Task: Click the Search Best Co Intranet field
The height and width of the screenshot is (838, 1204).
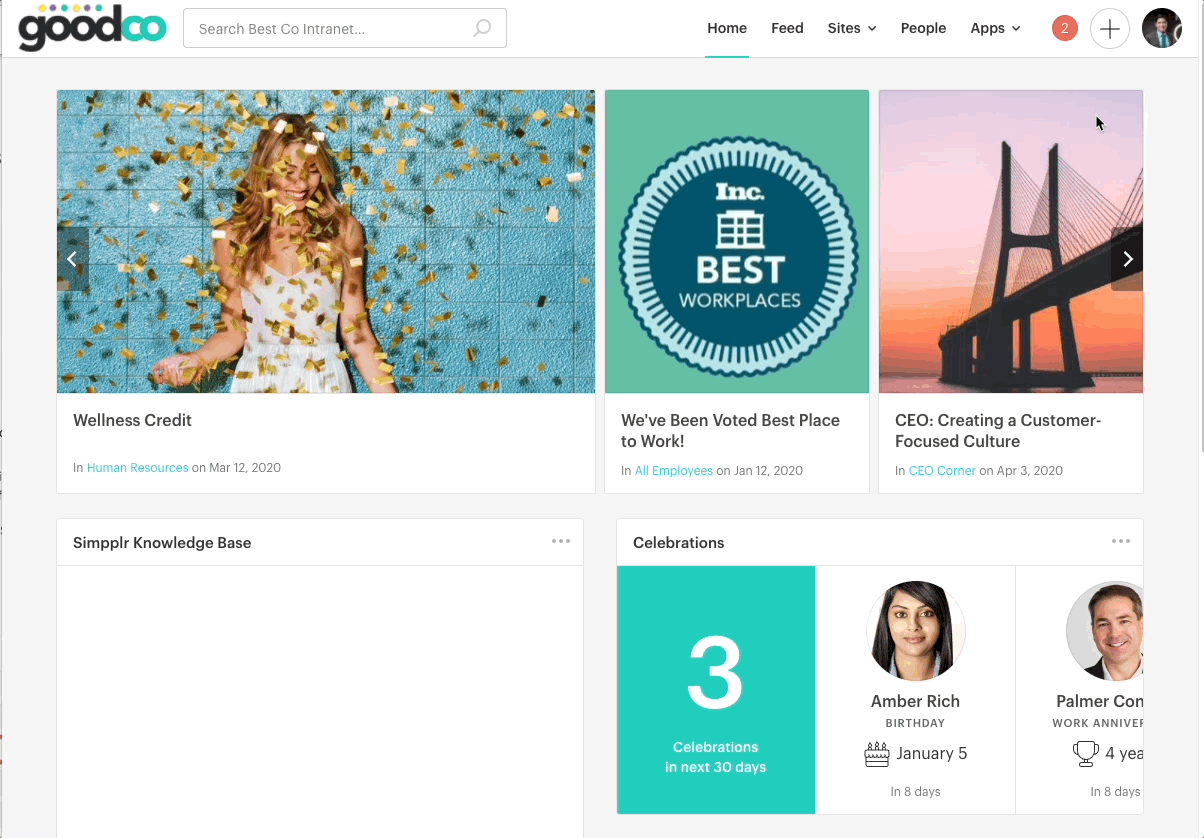Action: coord(330,29)
